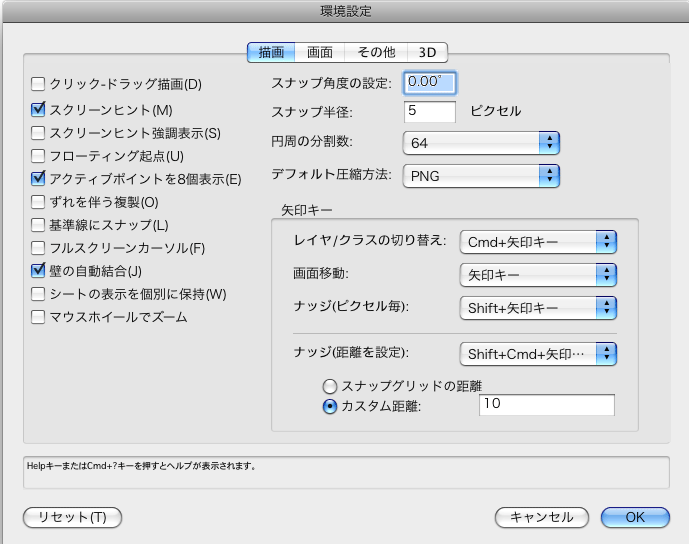Click リセット(T) button
This screenshot has height=544, width=689.
[x=72, y=517]
